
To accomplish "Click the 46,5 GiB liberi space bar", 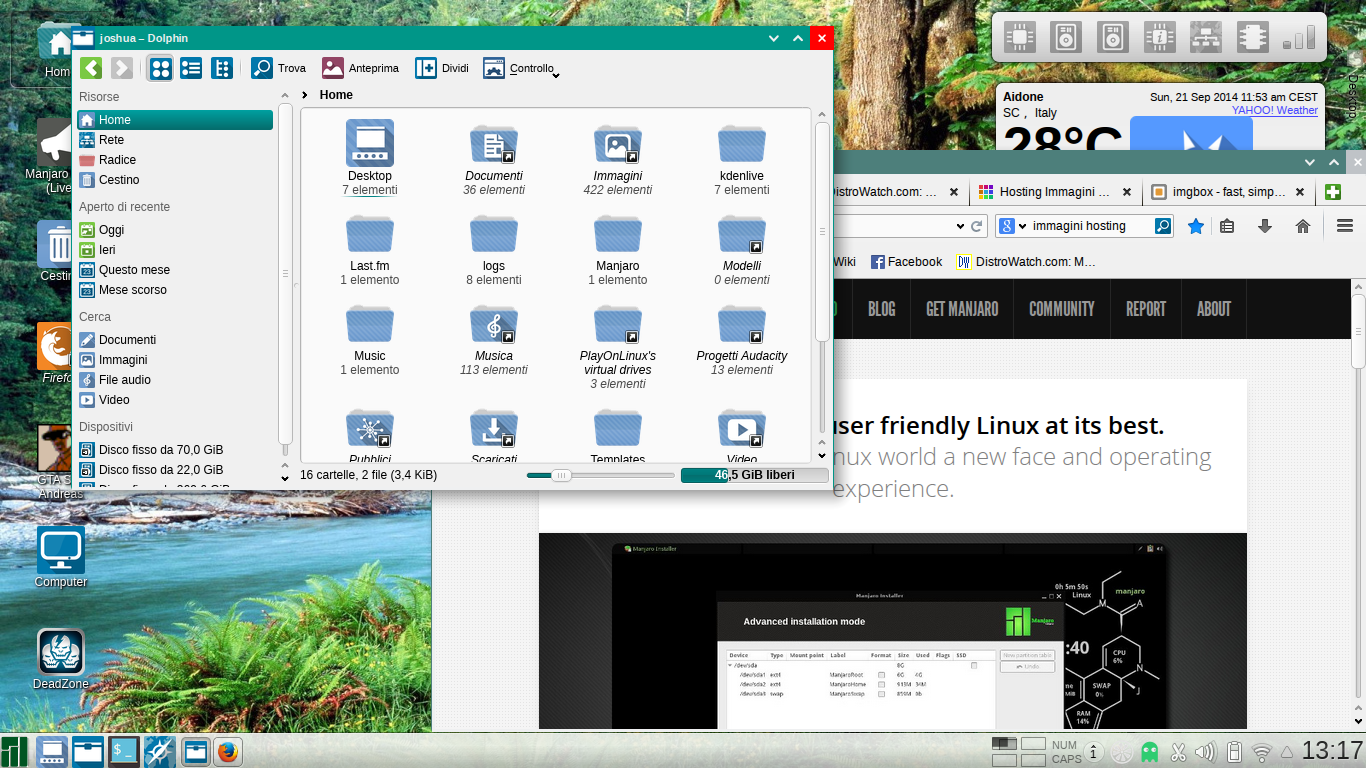I will 754,475.
